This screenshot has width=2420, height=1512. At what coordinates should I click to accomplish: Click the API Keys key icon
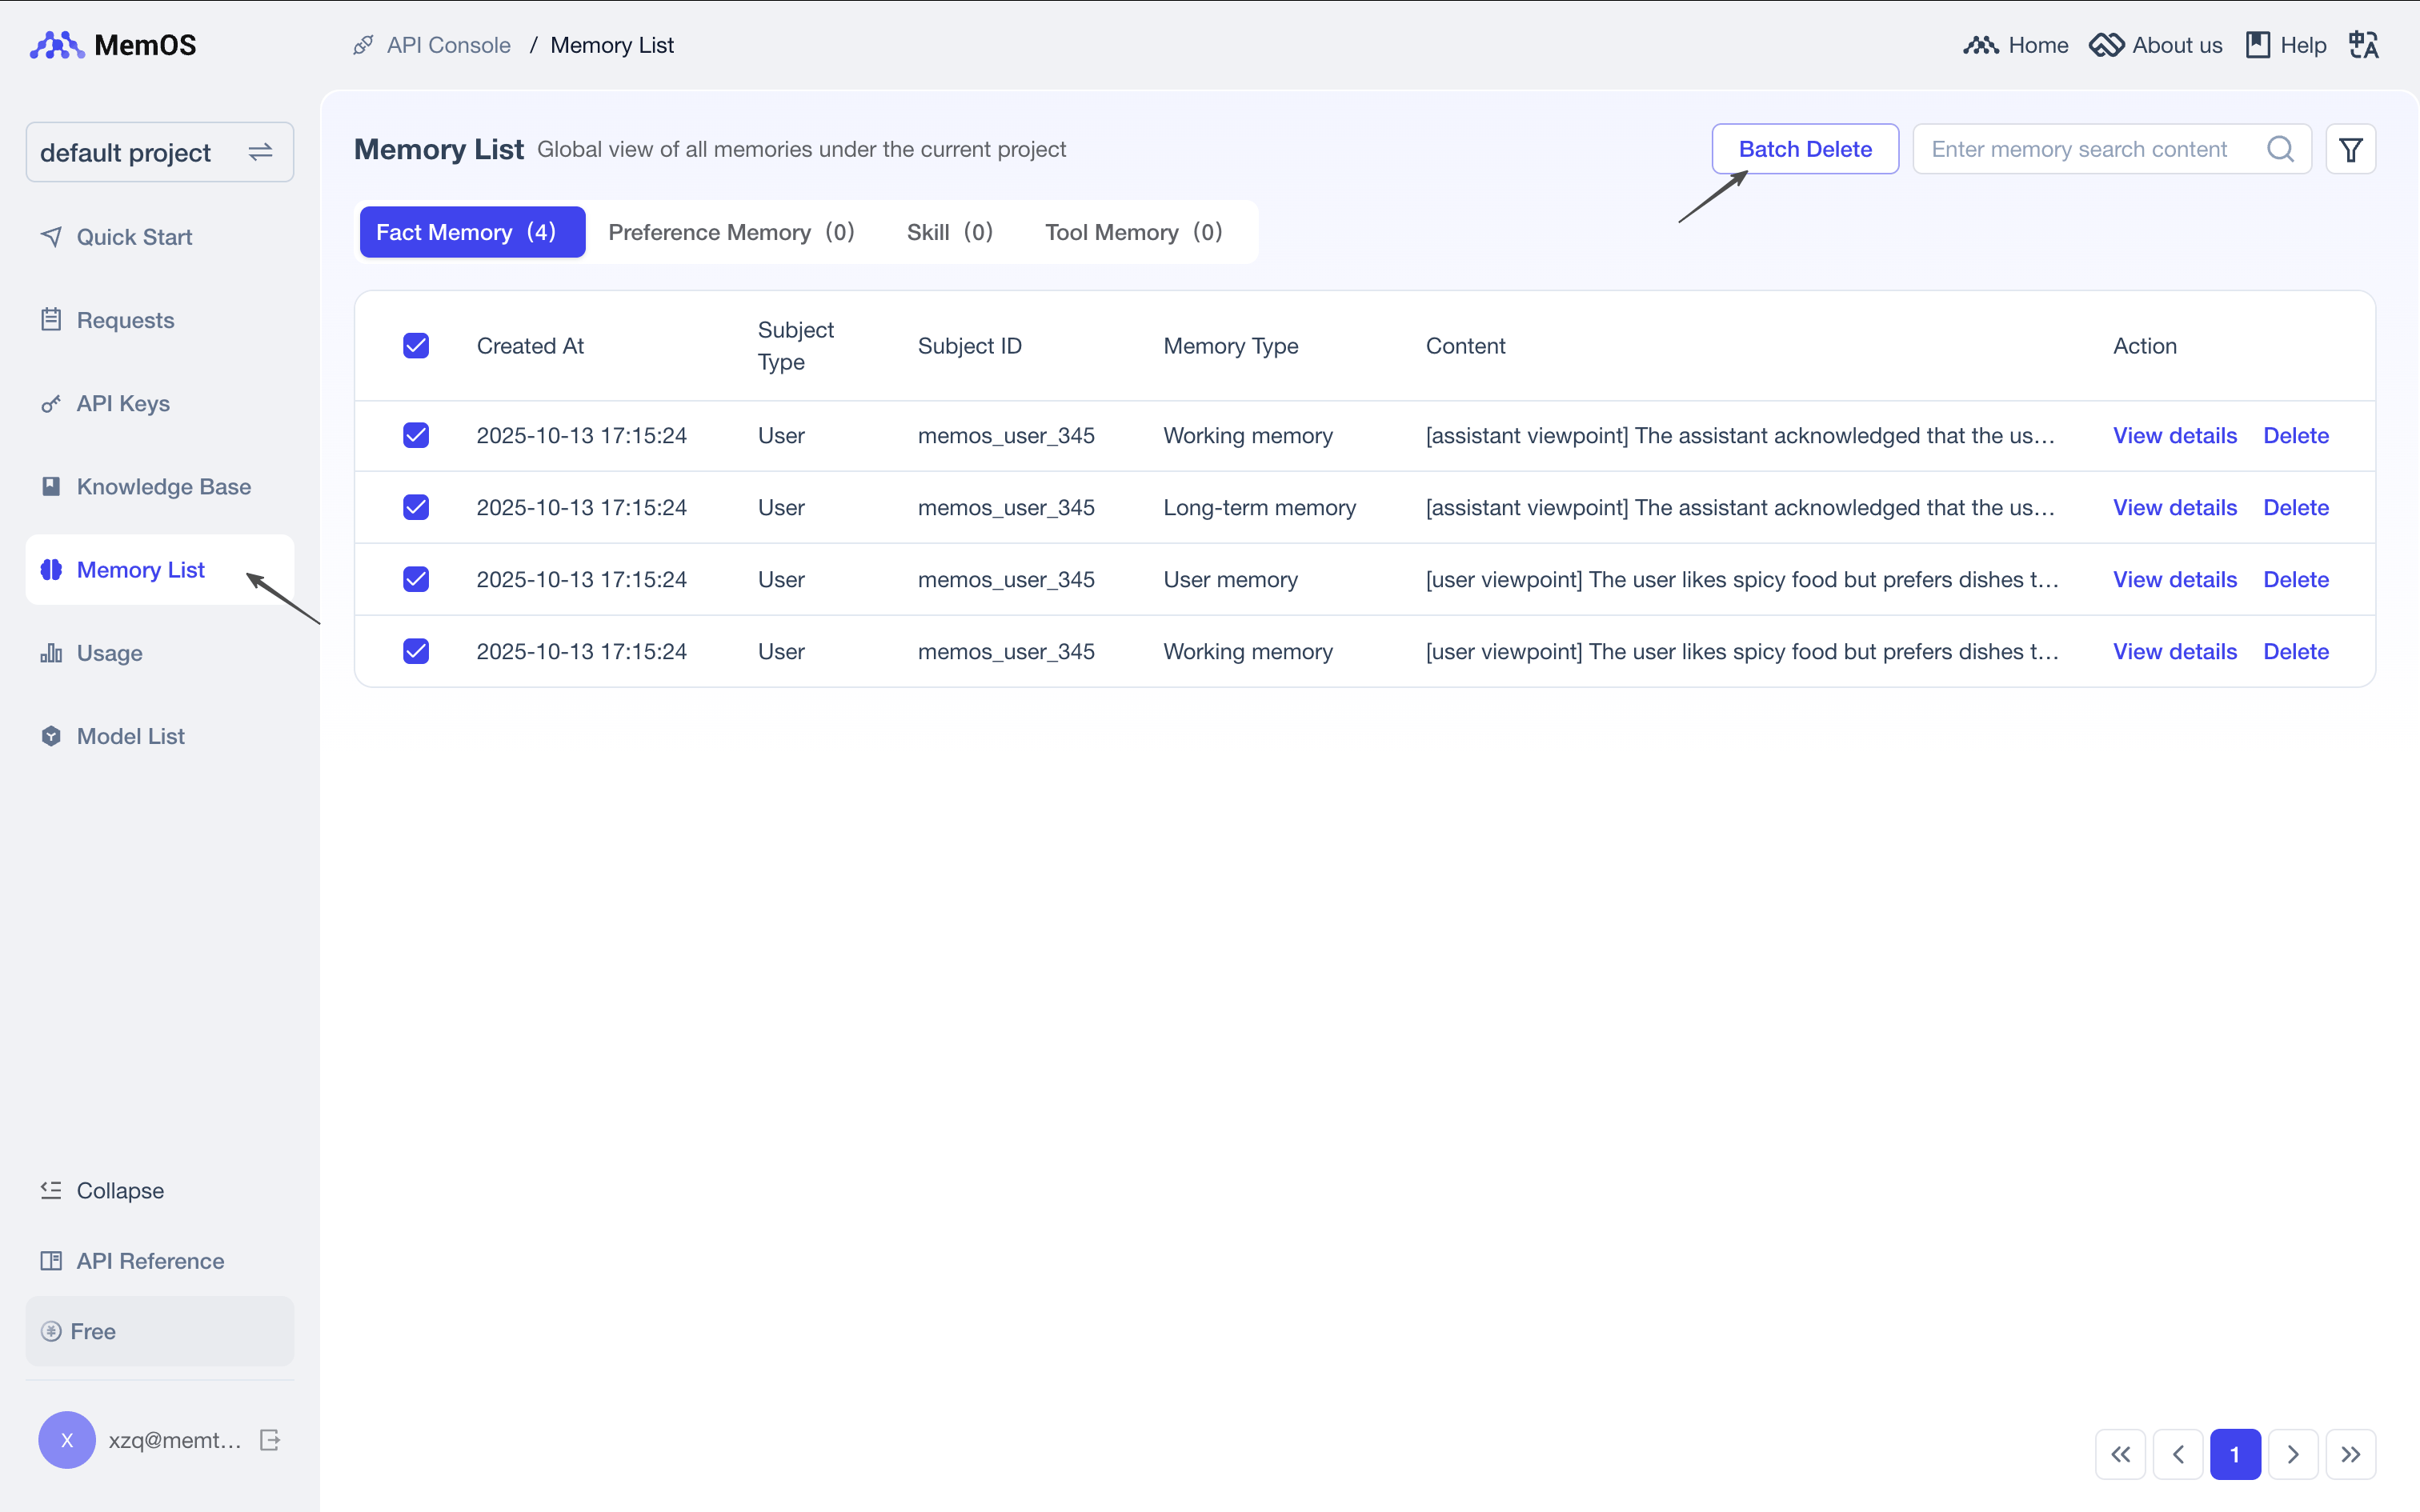[51, 403]
